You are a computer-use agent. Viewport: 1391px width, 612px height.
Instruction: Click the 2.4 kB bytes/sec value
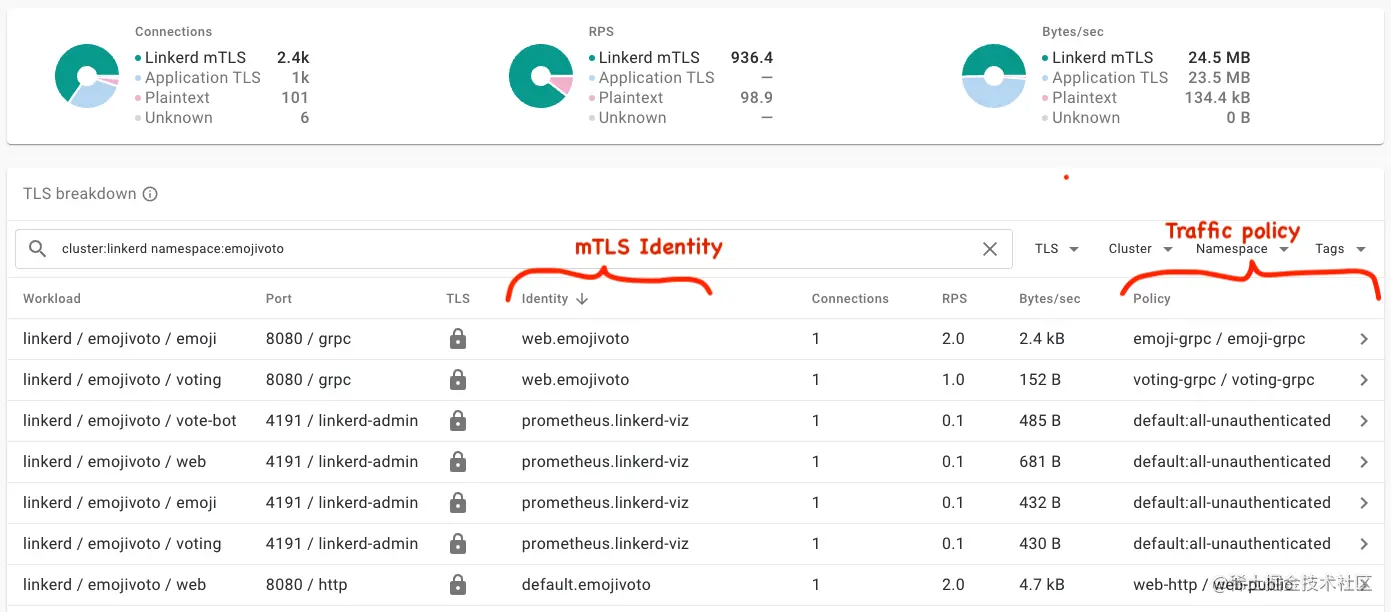(x=1042, y=339)
